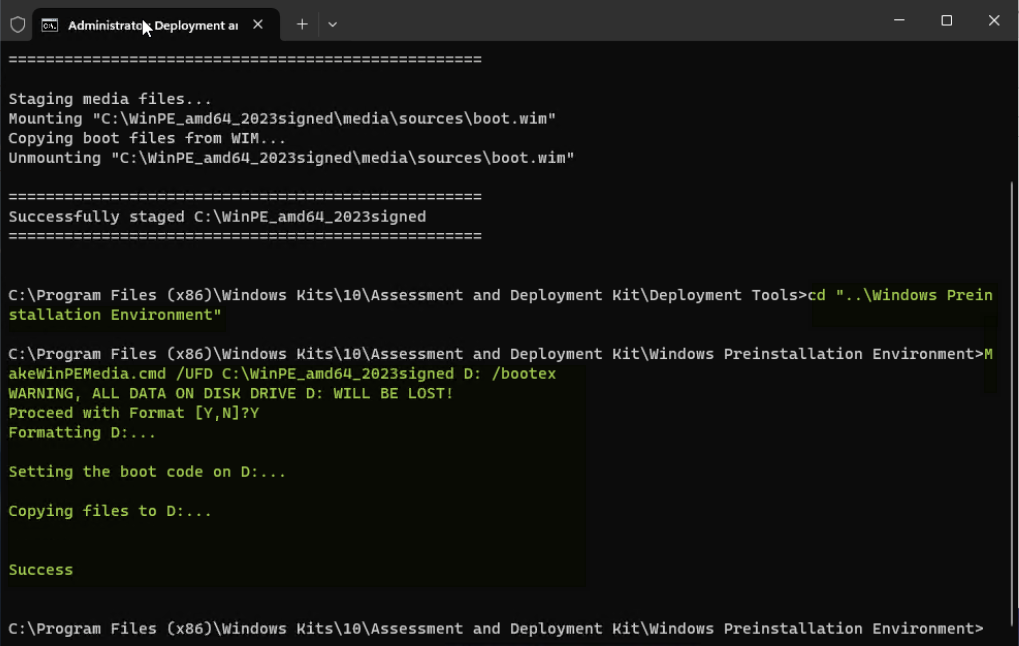Minimize the terminal window
The width and height of the screenshot is (1019, 646).
(899, 21)
